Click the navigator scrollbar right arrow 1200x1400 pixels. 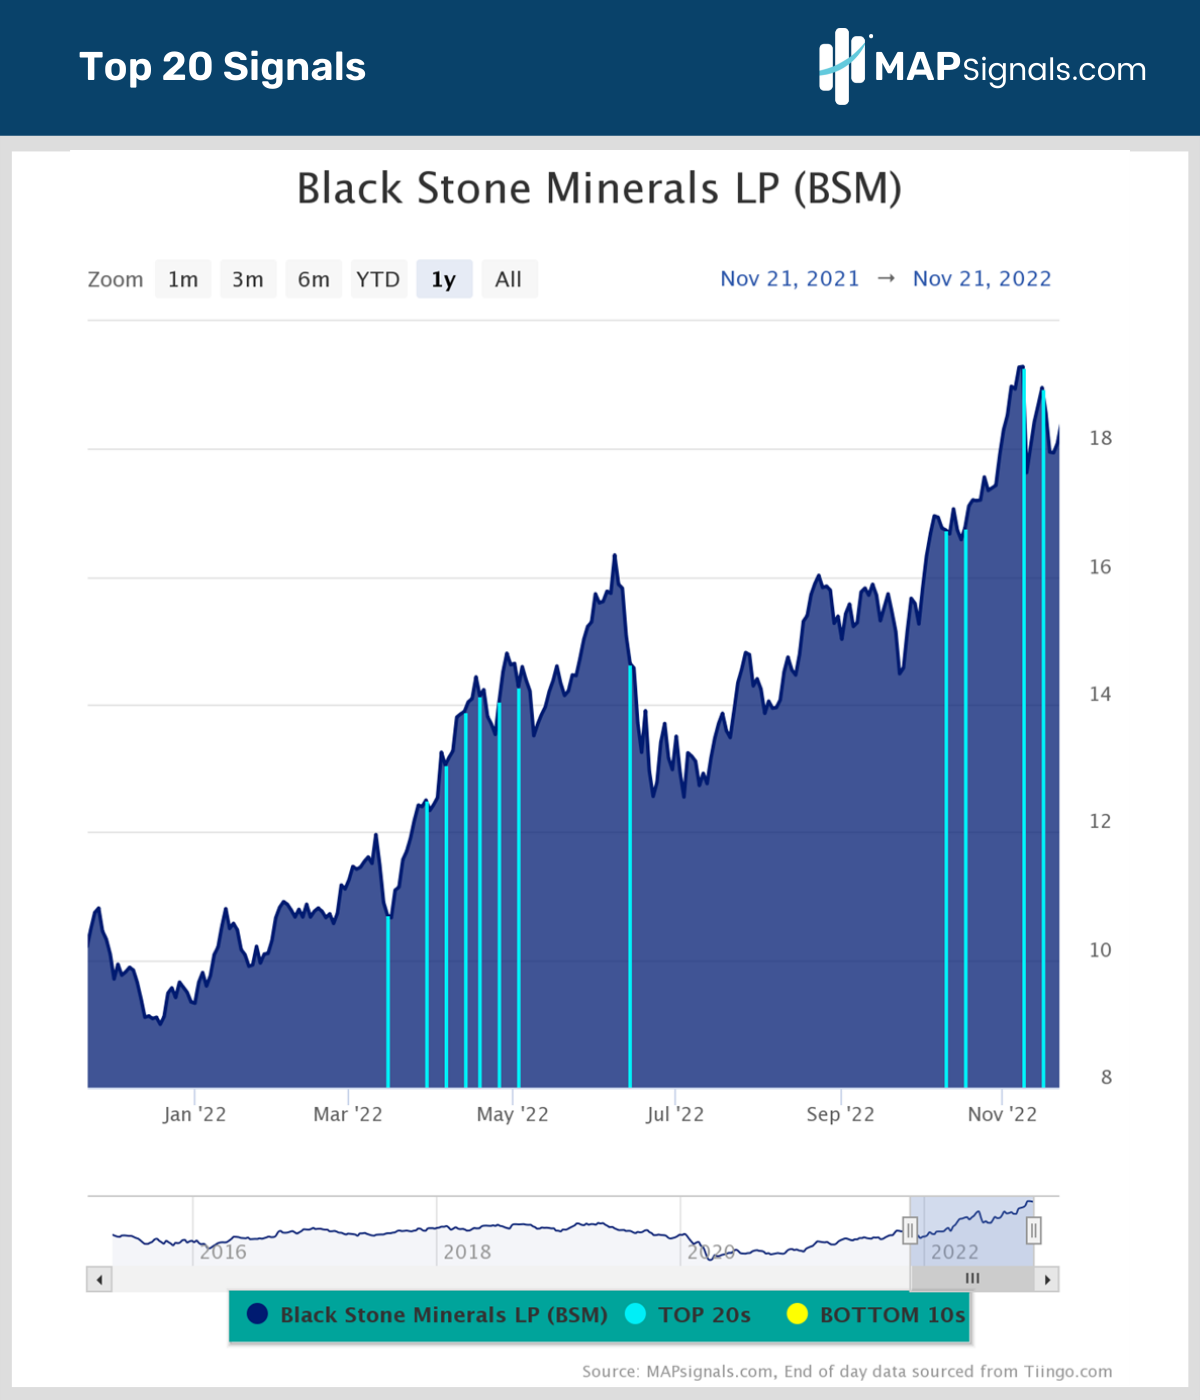(x=1047, y=1279)
